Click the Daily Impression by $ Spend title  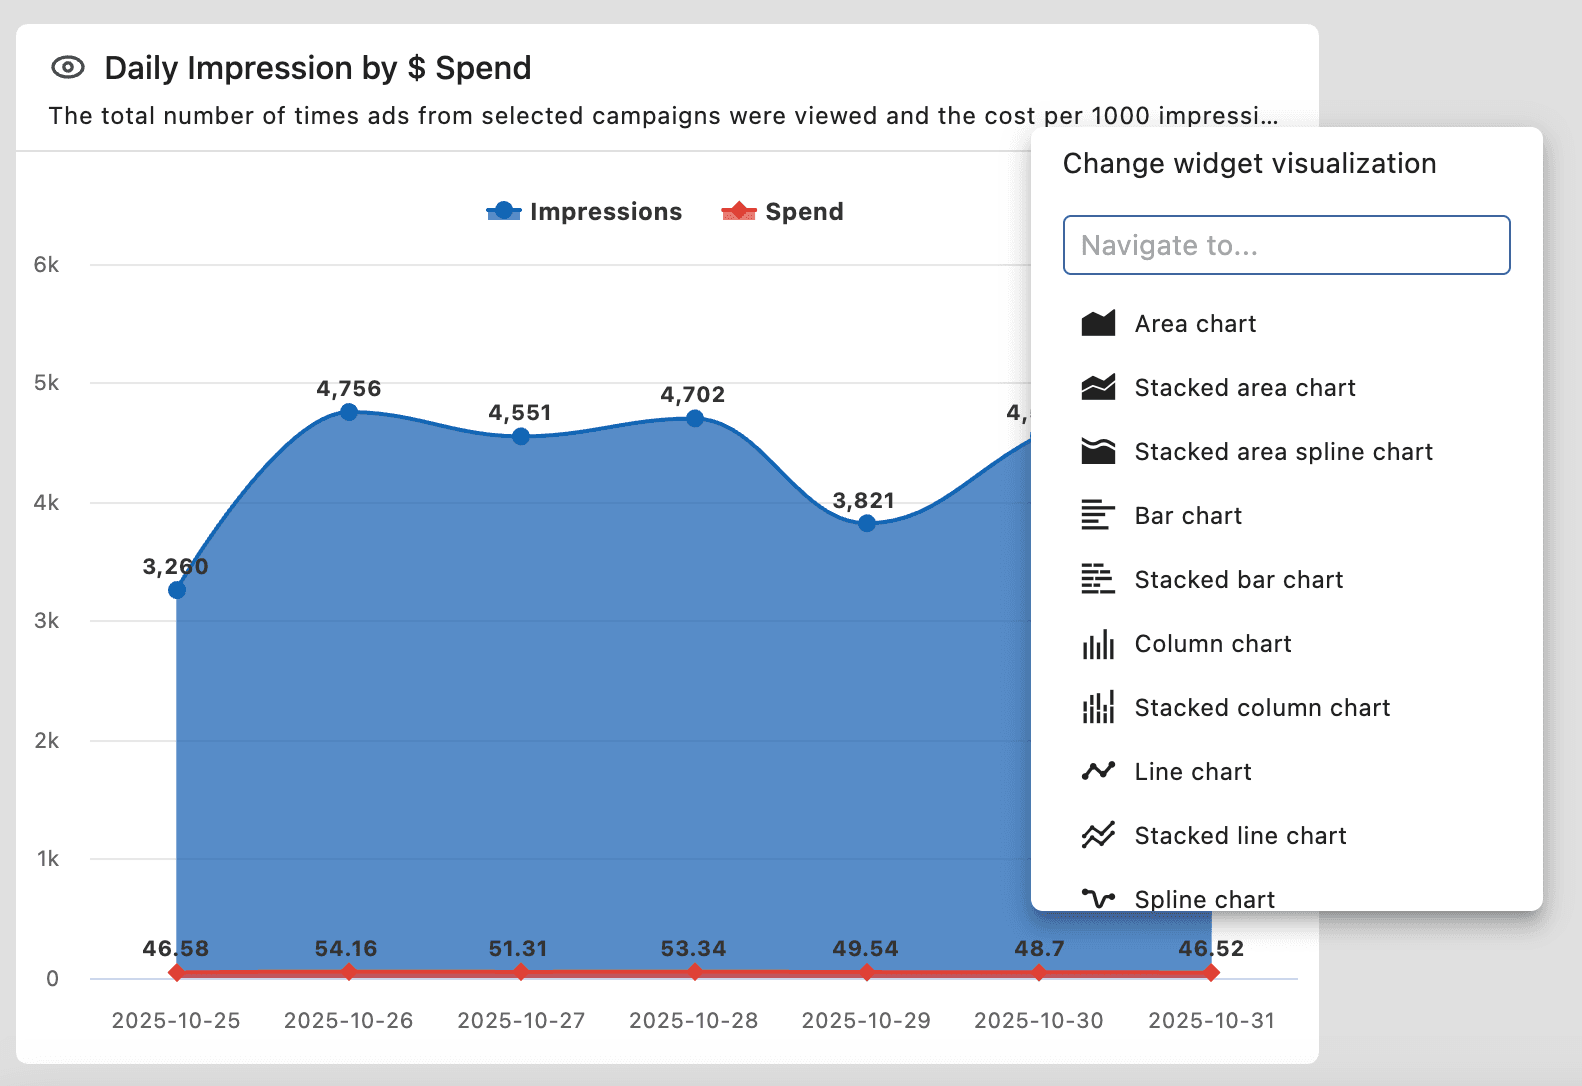tap(318, 68)
